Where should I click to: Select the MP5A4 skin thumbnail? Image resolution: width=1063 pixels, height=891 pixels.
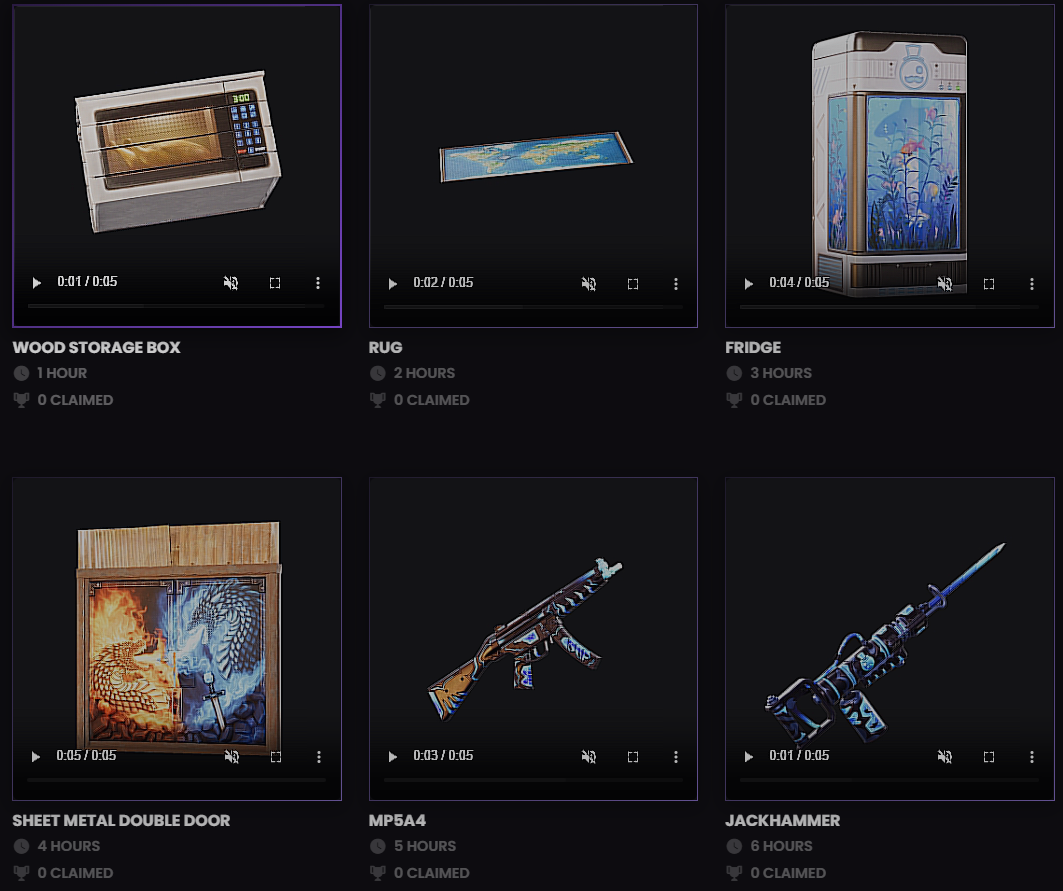(x=533, y=637)
